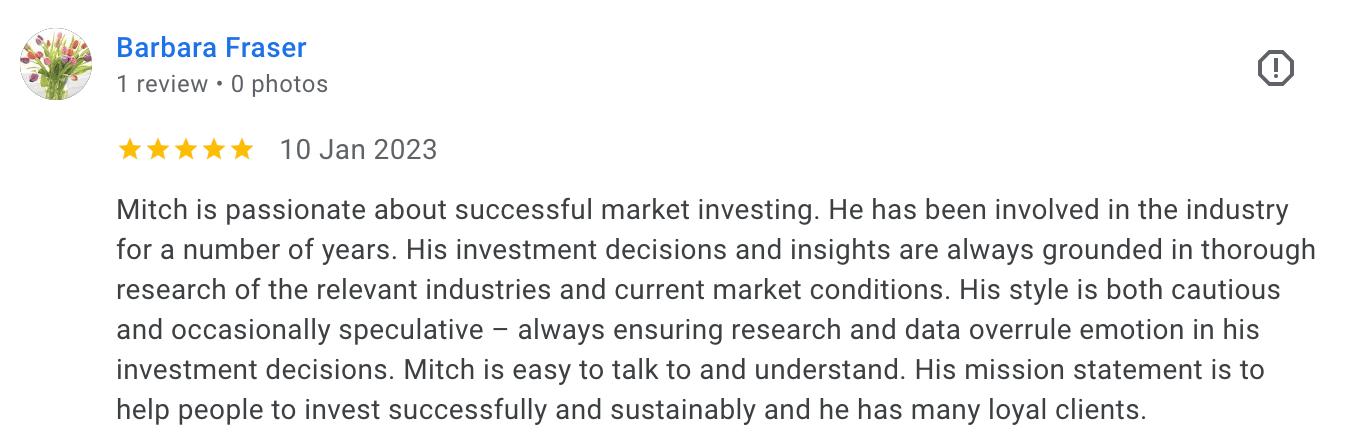Select the third rating star
The width and height of the screenshot is (1362, 446).
[x=185, y=150]
